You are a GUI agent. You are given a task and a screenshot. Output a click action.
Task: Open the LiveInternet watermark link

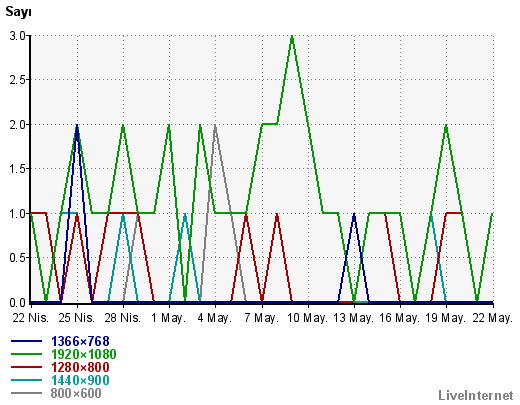[476, 395]
